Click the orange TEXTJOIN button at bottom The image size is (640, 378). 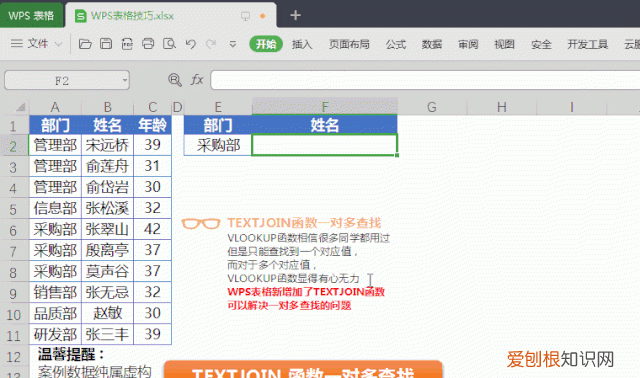click(x=303, y=369)
